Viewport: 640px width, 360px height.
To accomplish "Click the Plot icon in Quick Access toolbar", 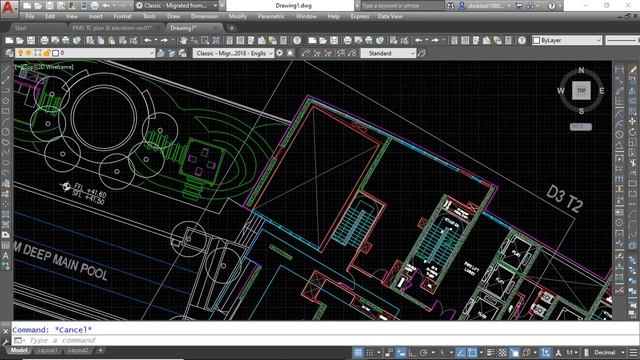I will tap(94, 6).
